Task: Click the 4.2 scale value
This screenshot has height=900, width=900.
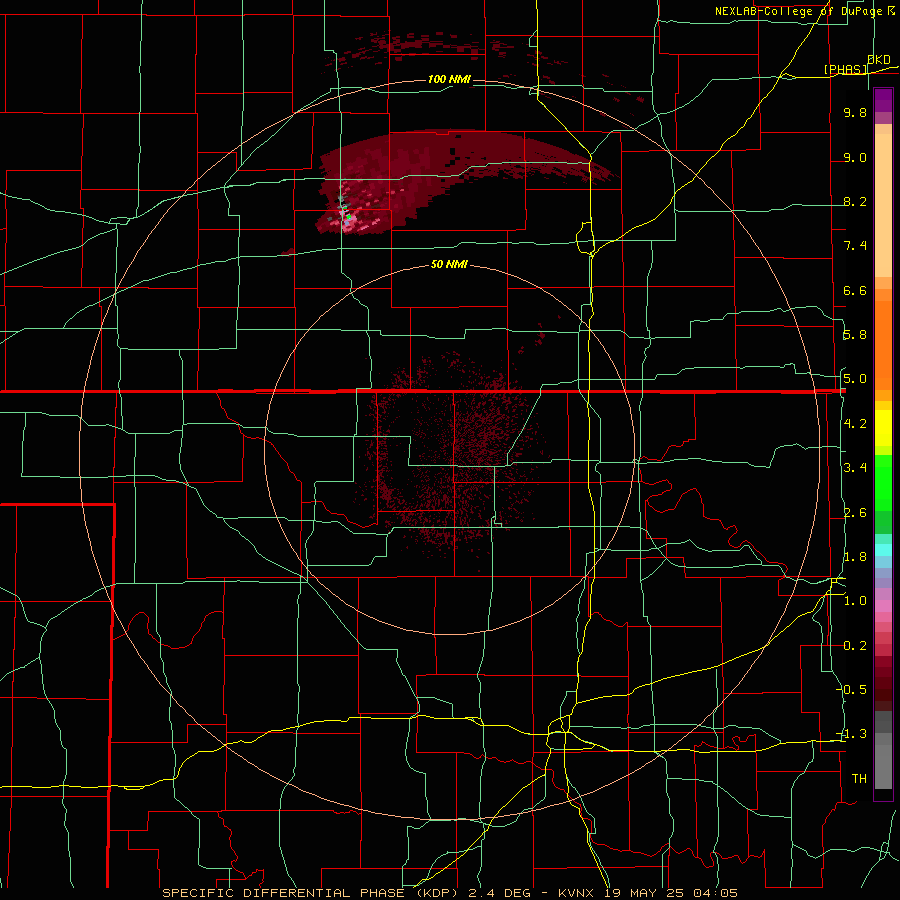Action: [855, 424]
